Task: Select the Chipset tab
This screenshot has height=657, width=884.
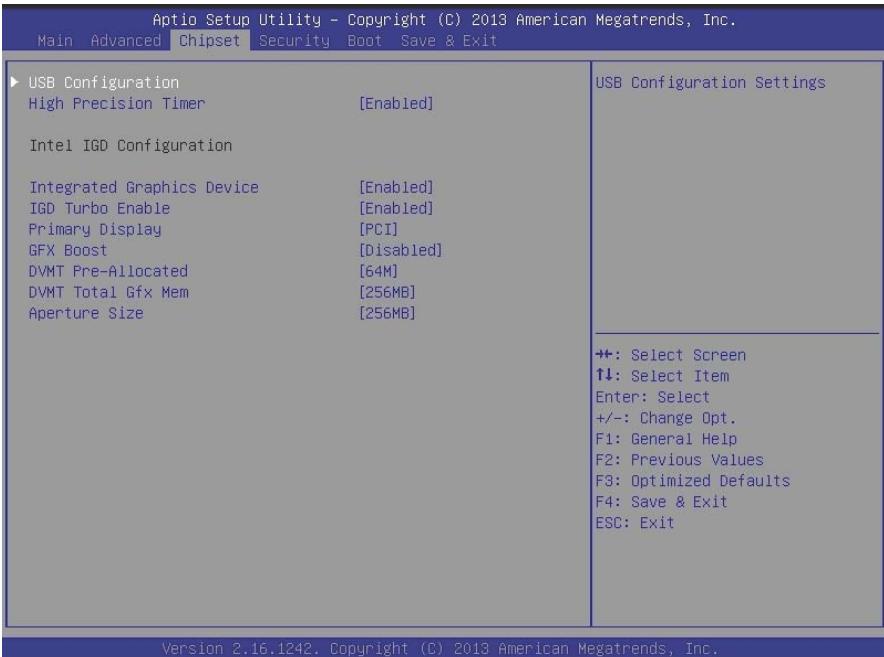Action: tap(210, 41)
